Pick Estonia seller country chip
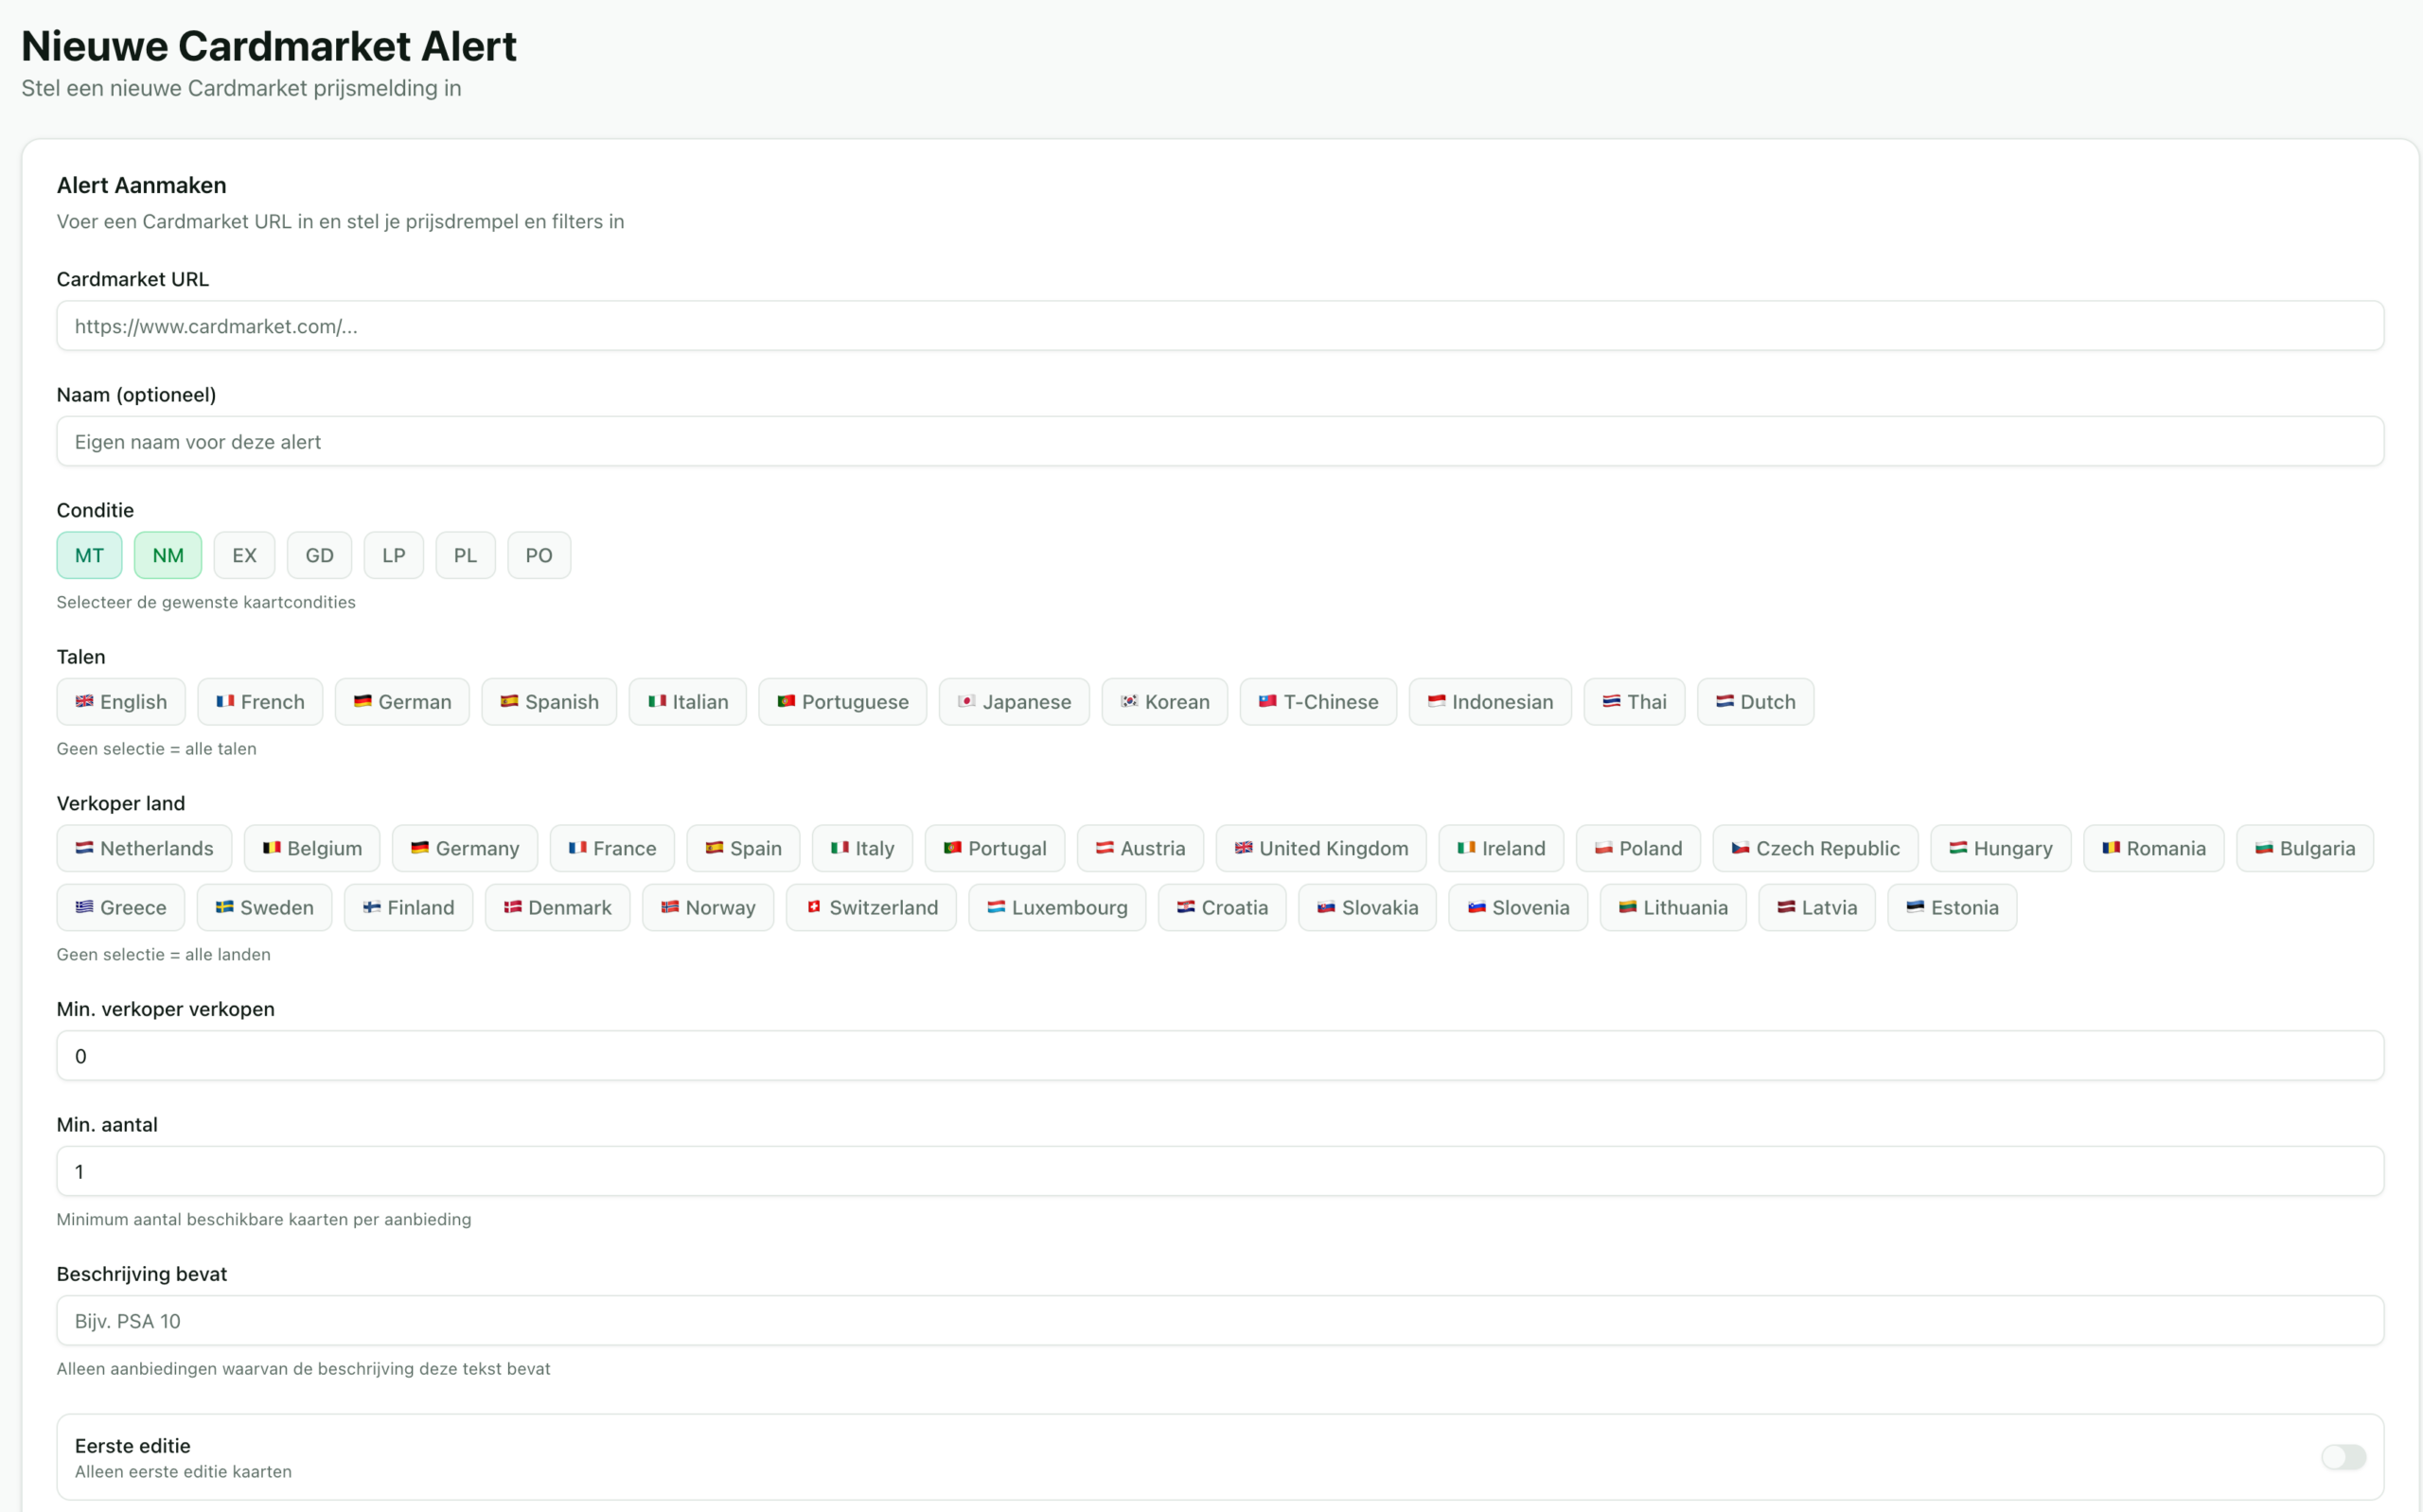 1951,907
